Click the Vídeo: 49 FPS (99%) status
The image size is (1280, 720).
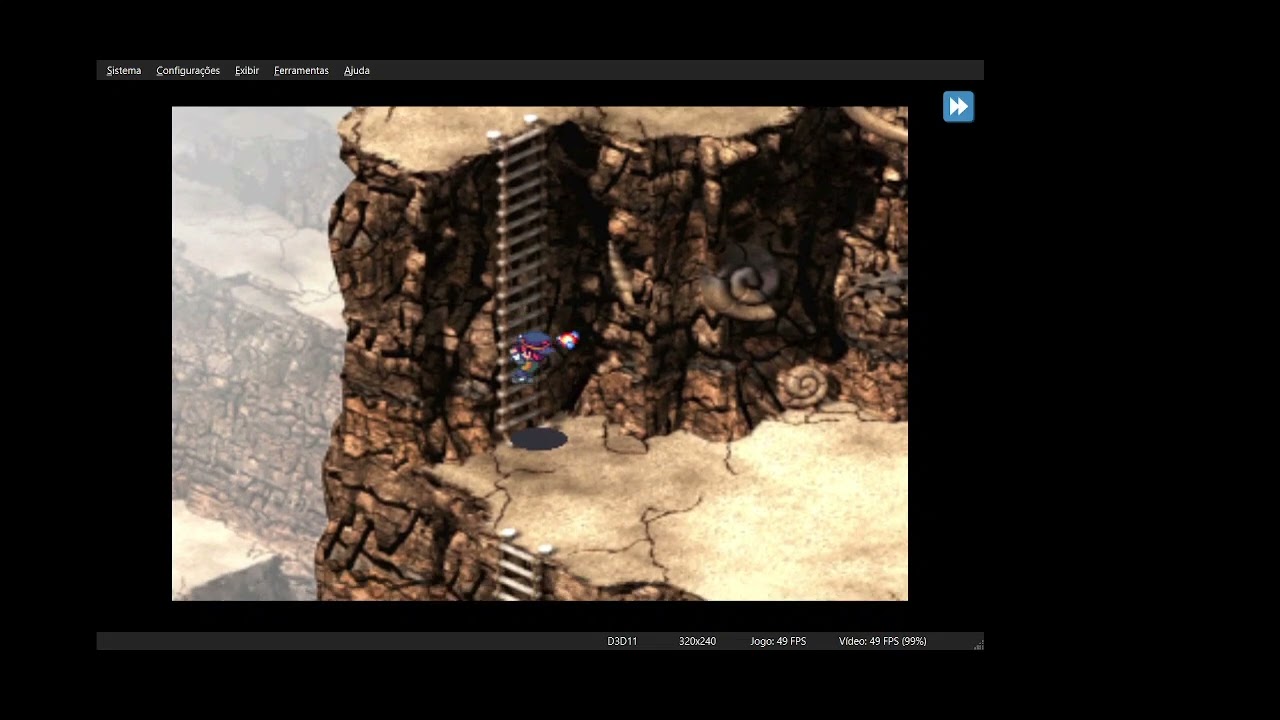coord(882,641)
